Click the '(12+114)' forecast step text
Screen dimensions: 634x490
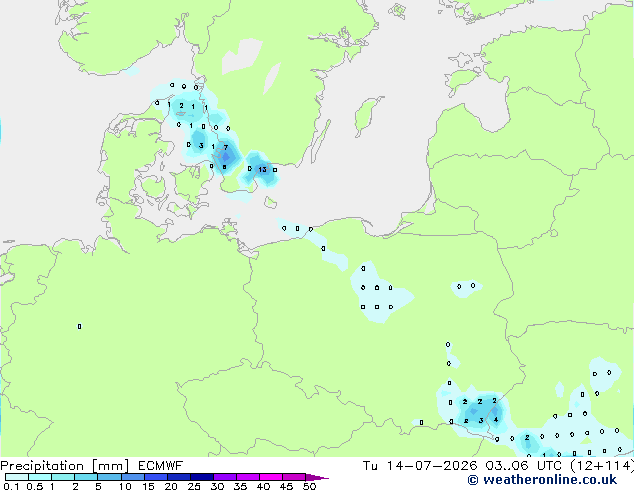(x=602, y=466)
